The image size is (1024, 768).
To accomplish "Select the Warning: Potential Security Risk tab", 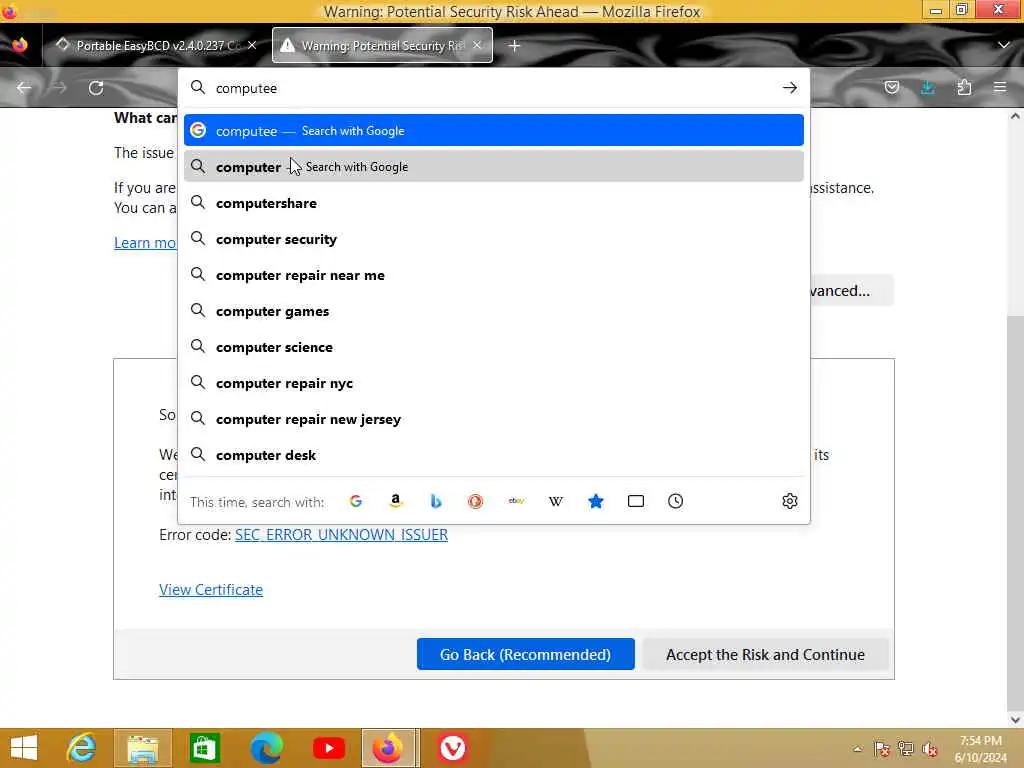I will point(382,46).
